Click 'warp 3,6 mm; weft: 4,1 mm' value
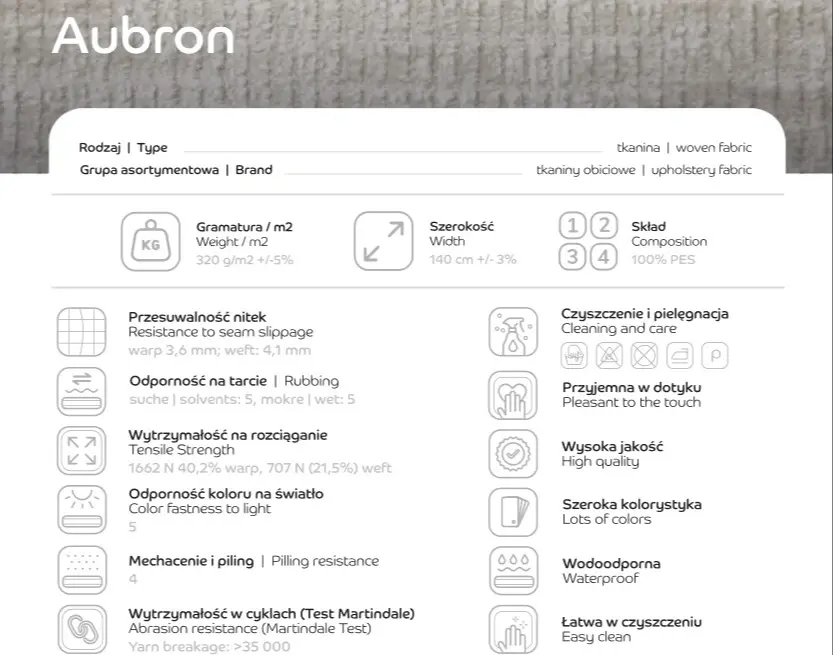833x655 pixels. 219,350
